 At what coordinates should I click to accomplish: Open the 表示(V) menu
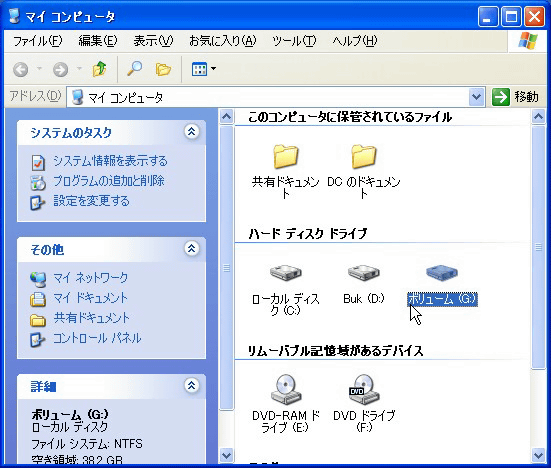[153, 41]
